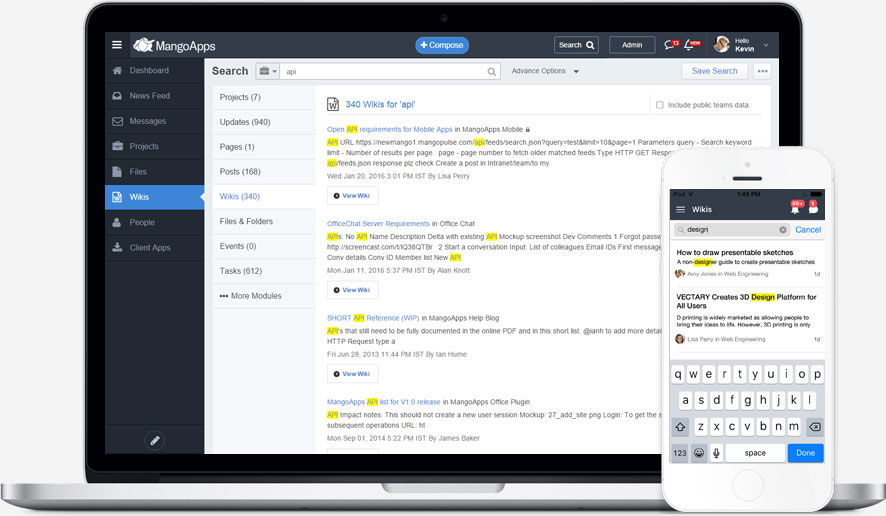886x516 pixels.
Task: Open 'OfficeChat Server Requirements' wiki link
Action: 378,224
